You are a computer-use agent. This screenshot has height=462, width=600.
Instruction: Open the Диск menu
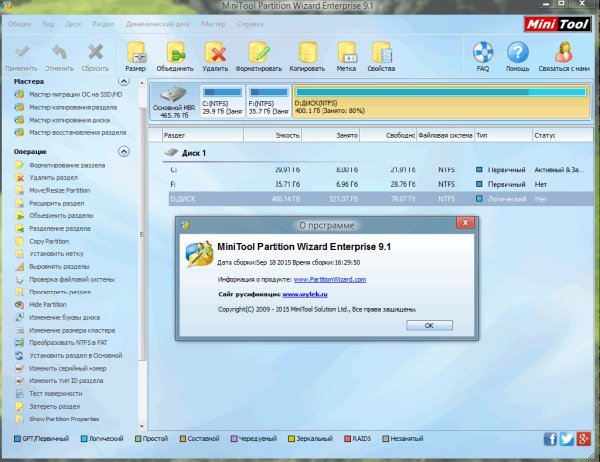point(73,24)
